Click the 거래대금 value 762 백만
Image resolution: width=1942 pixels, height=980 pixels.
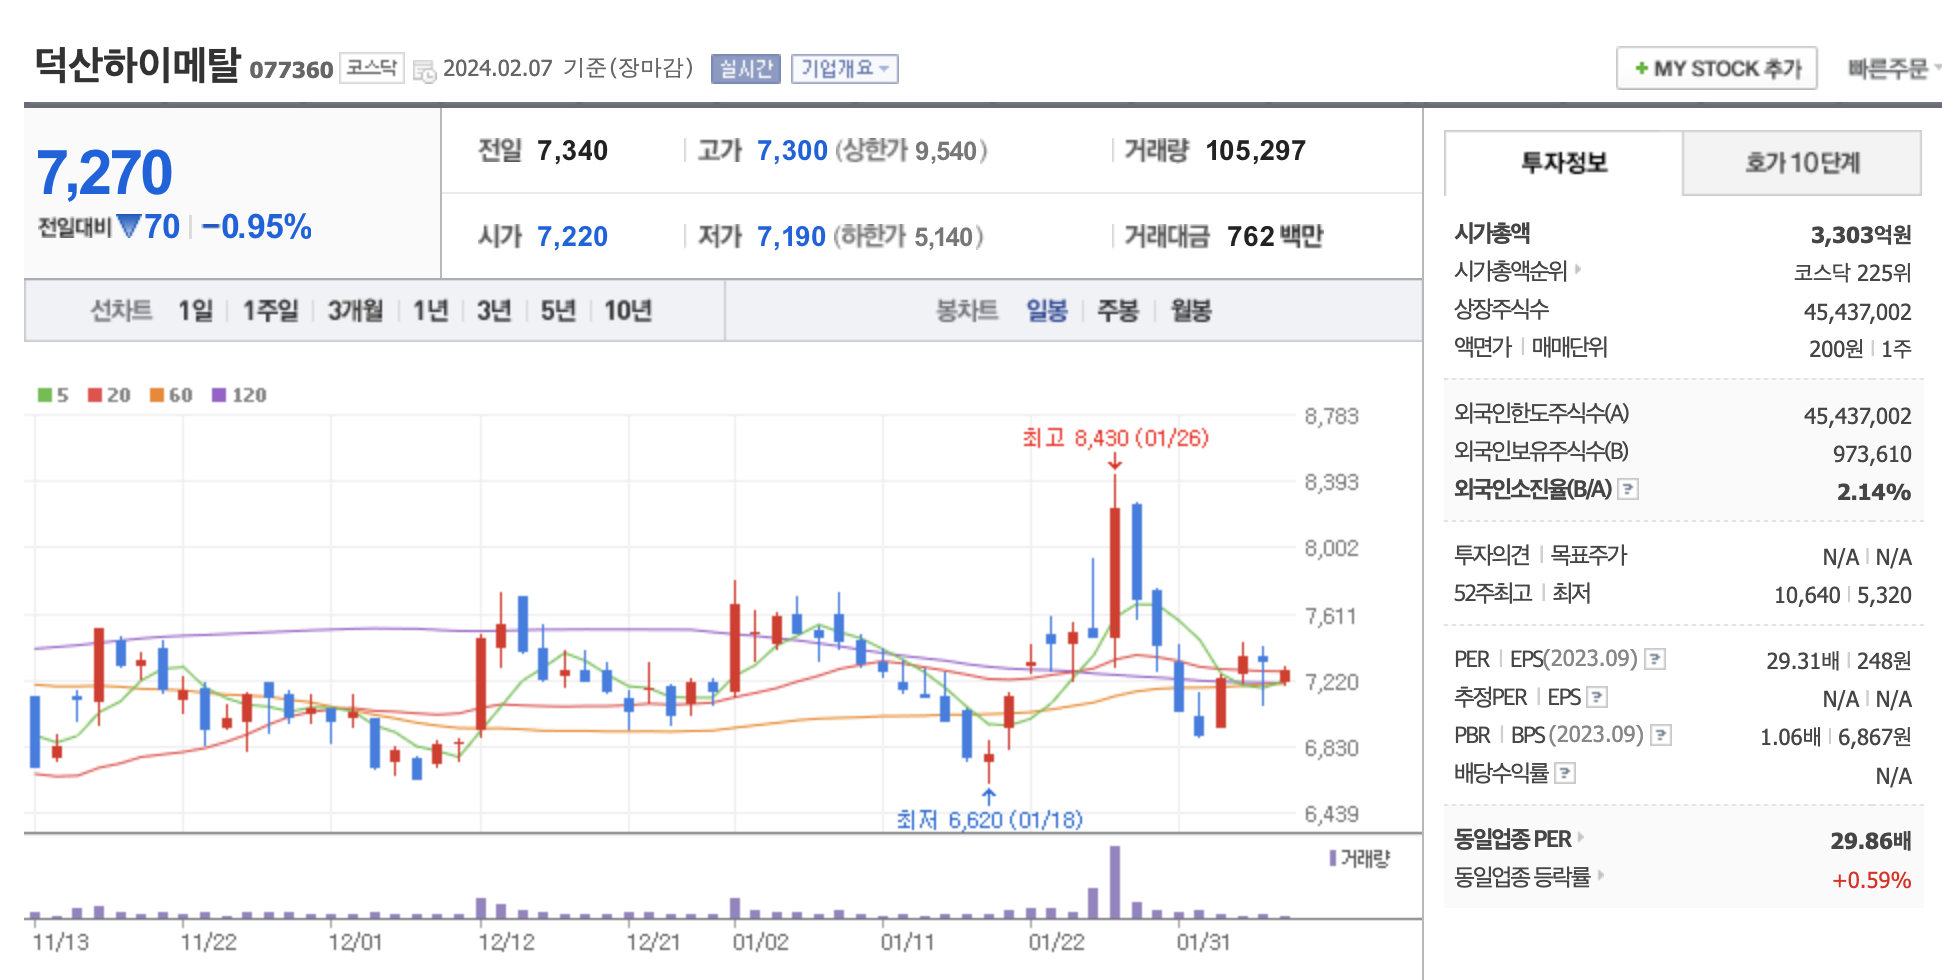tap(1275, 237)
